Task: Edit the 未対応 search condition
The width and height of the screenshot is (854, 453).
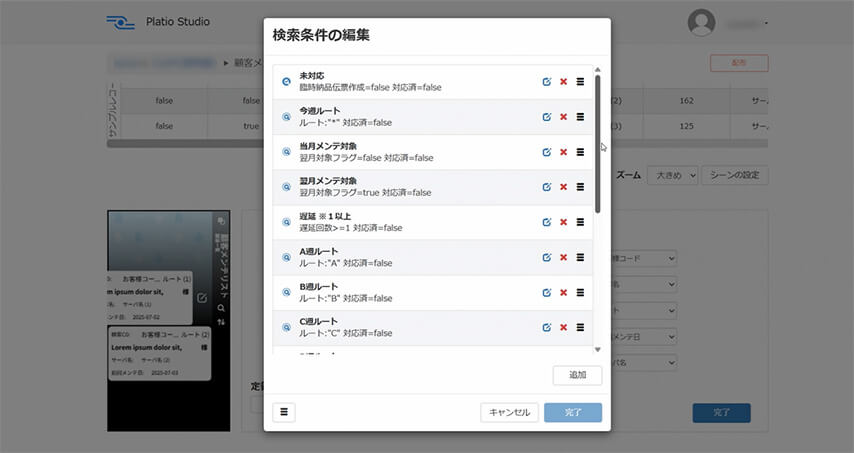Action: (x=546, y=82)
